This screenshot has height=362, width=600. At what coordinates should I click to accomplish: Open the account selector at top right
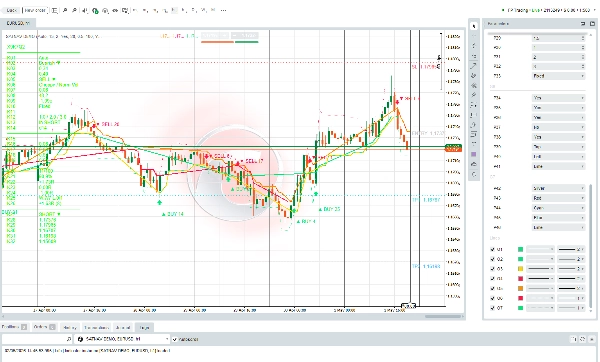[x=549, y=10]
